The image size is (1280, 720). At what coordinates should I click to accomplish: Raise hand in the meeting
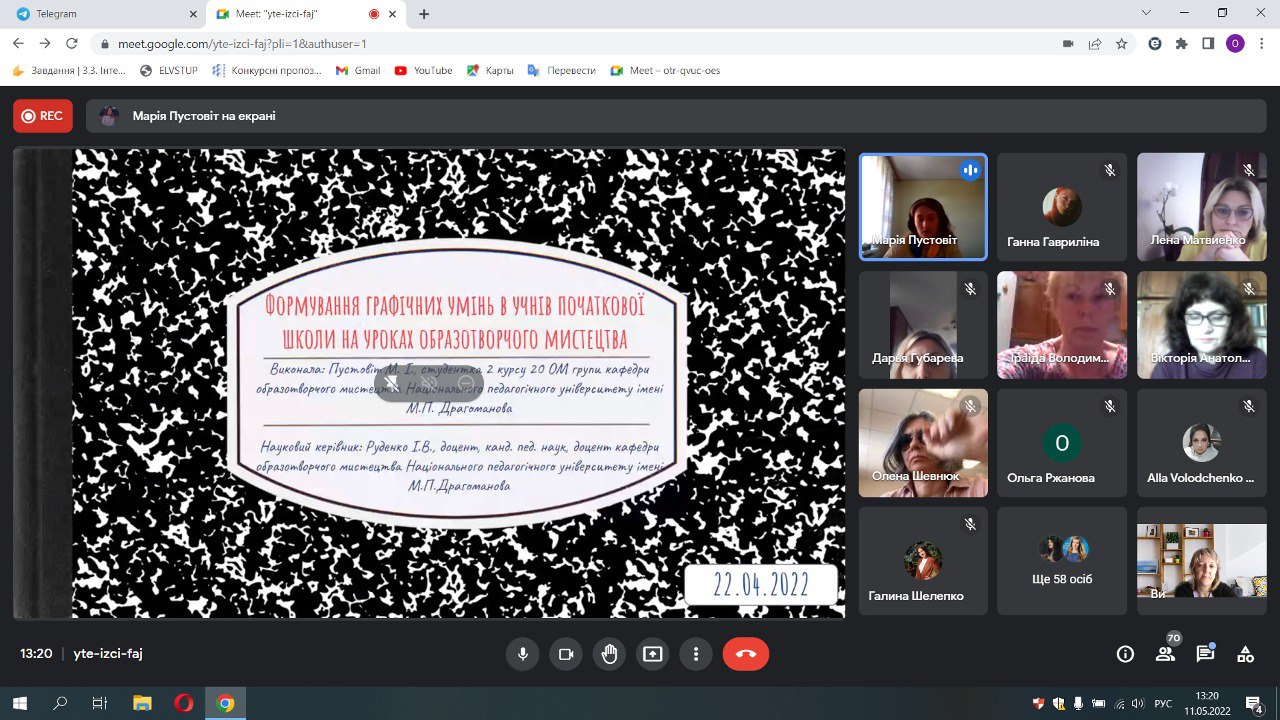tap(609, 654)
